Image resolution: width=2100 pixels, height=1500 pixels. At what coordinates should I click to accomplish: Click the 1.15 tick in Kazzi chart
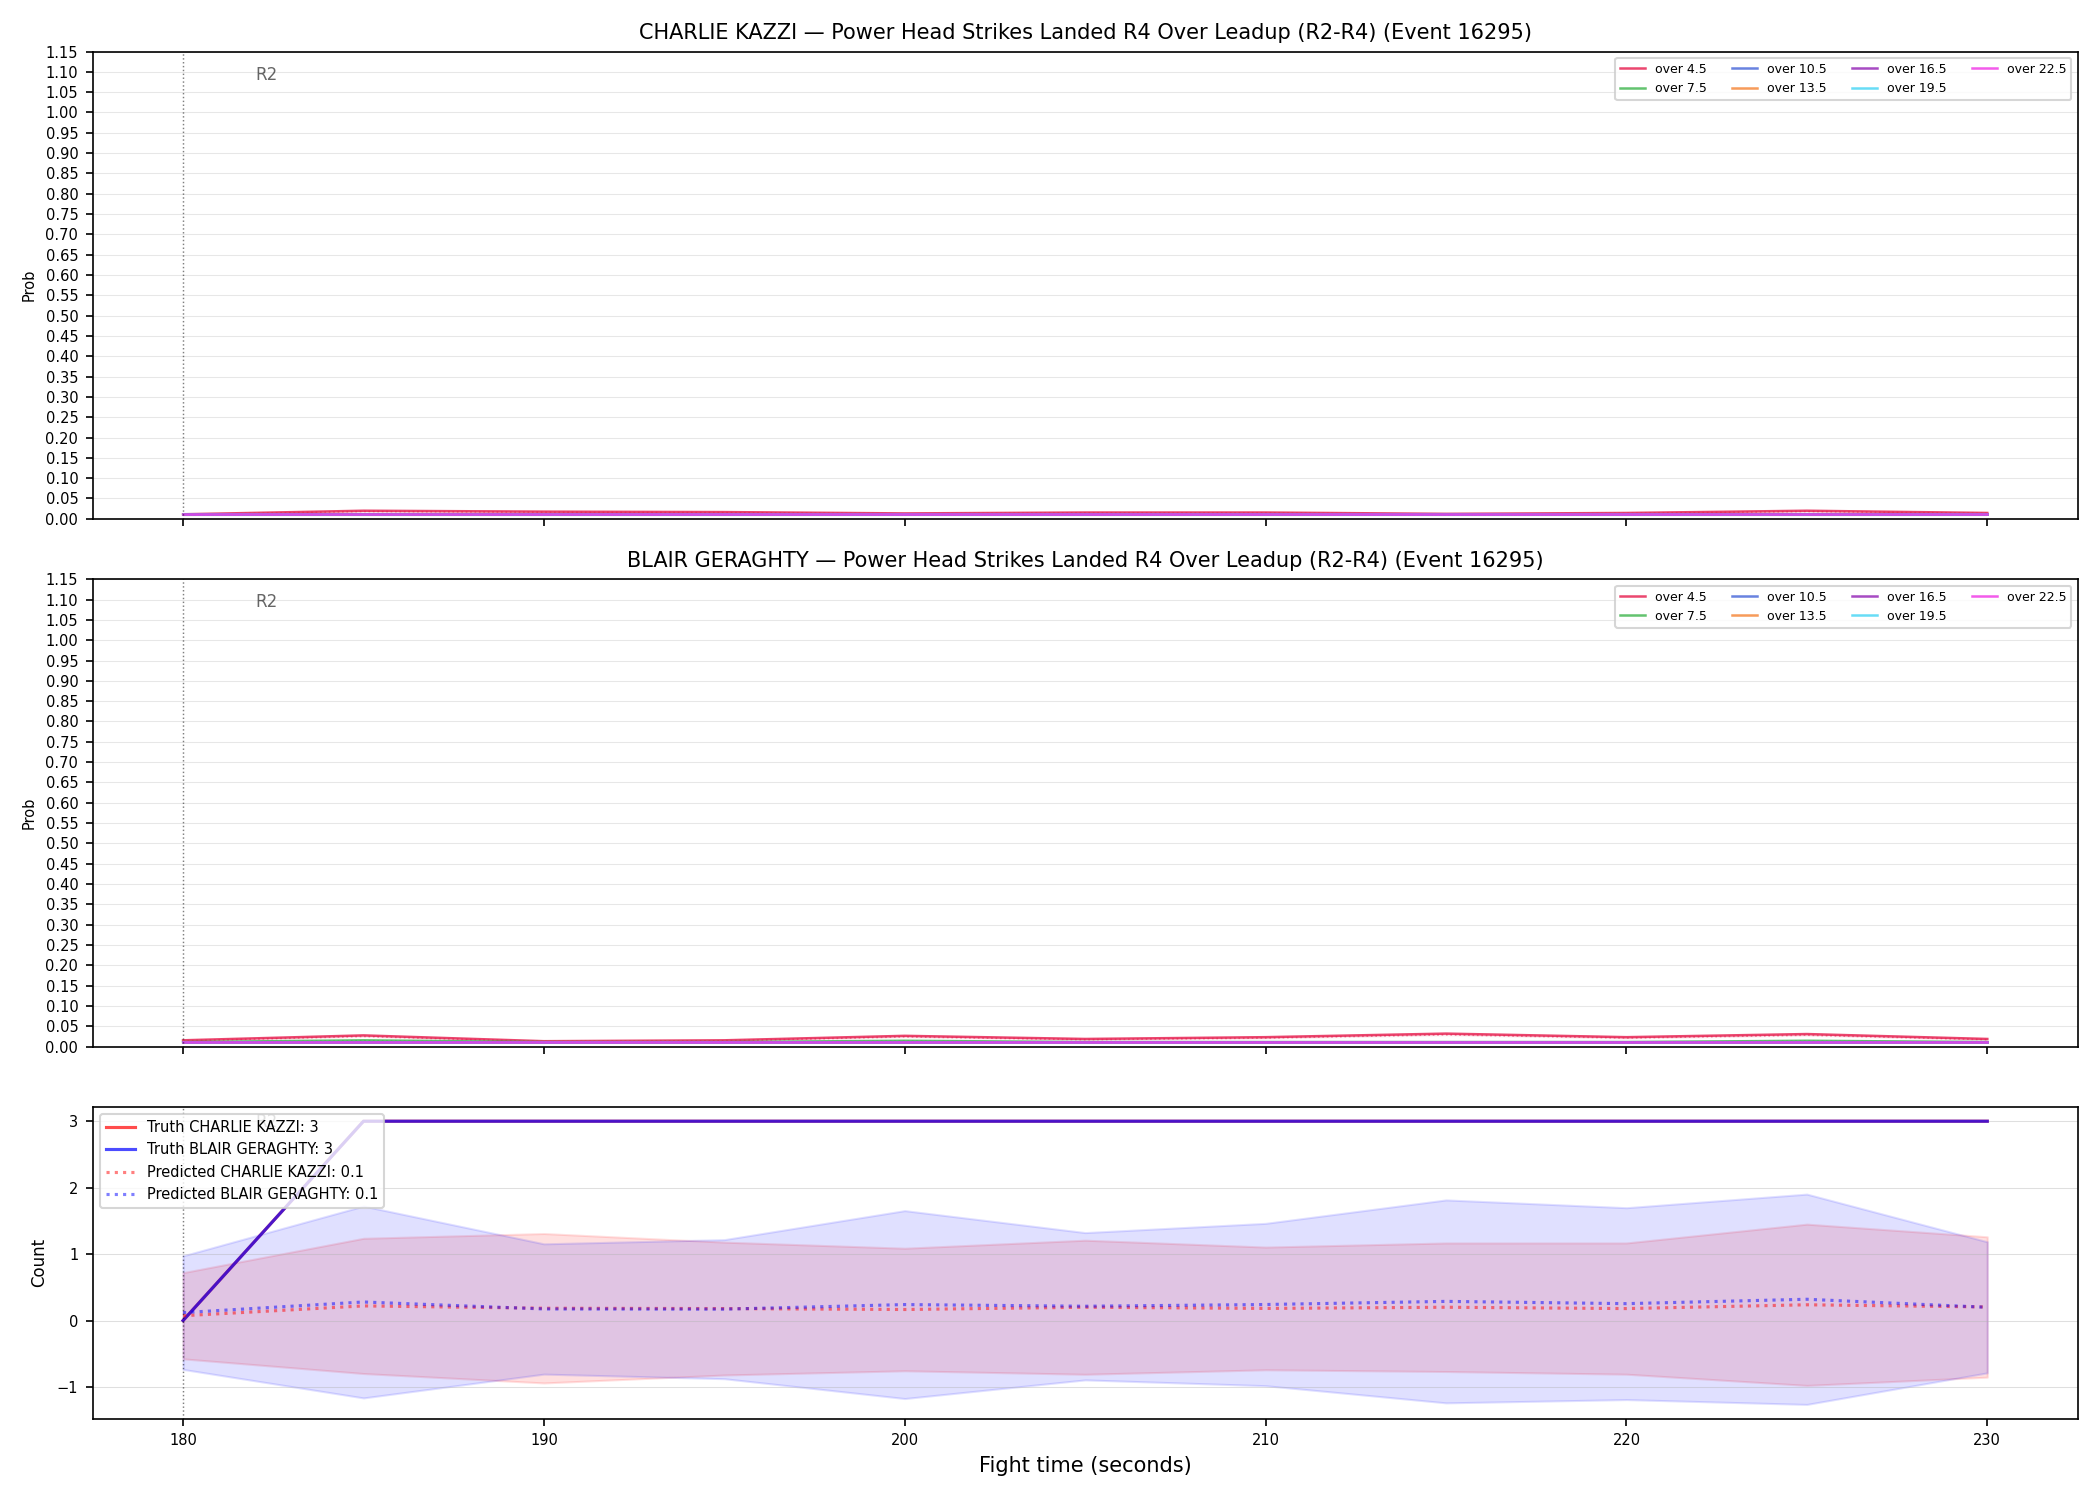coord(62,52)
